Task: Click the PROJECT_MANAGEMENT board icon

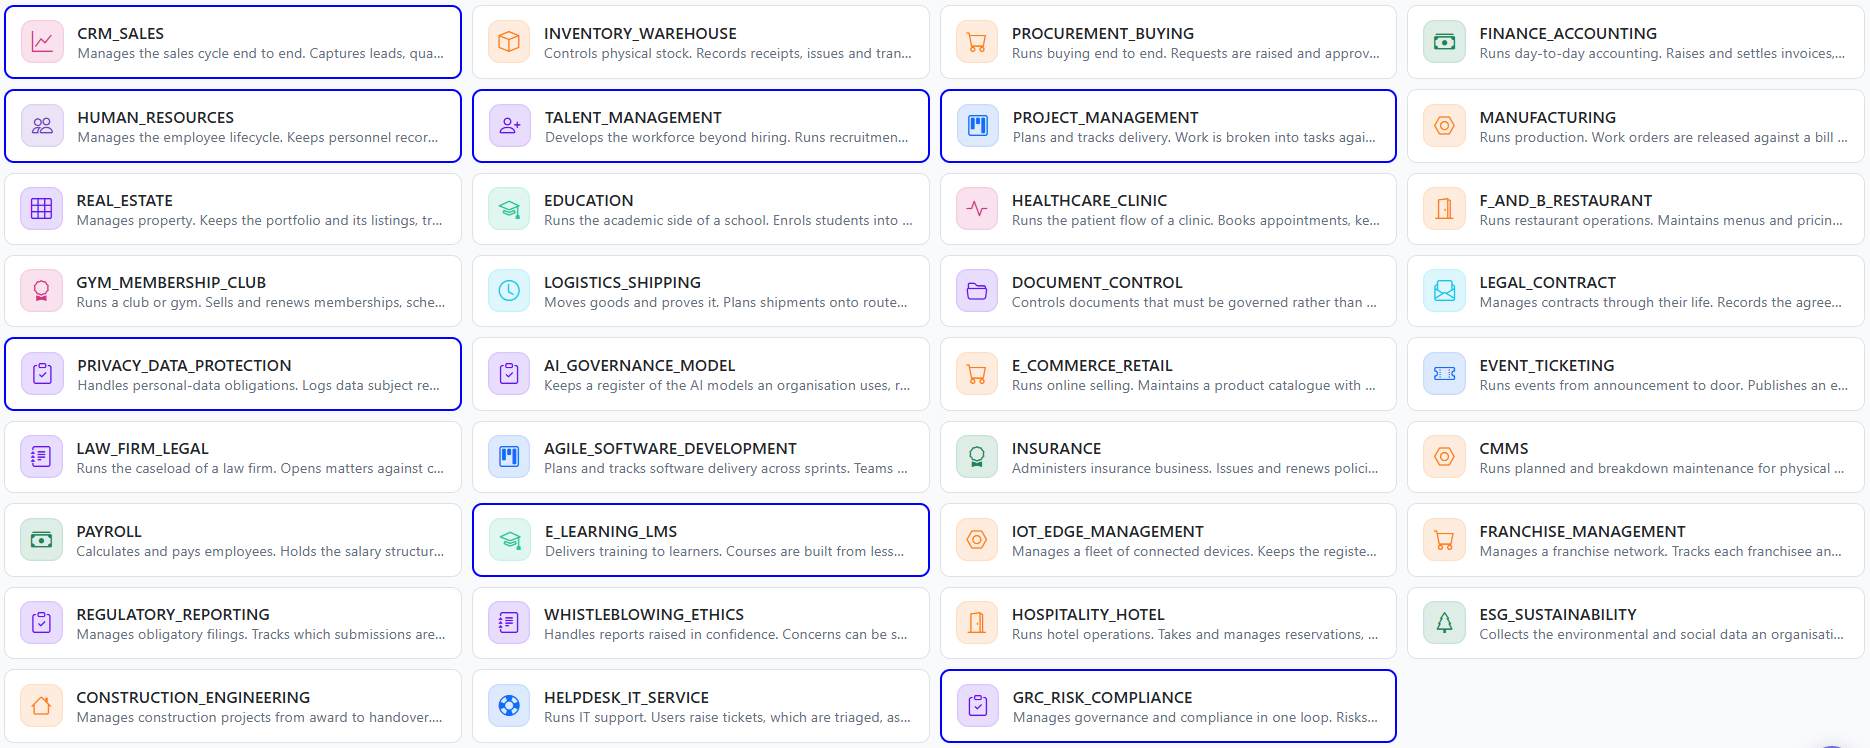Action: pyautogui.click(x=978, y=126)
